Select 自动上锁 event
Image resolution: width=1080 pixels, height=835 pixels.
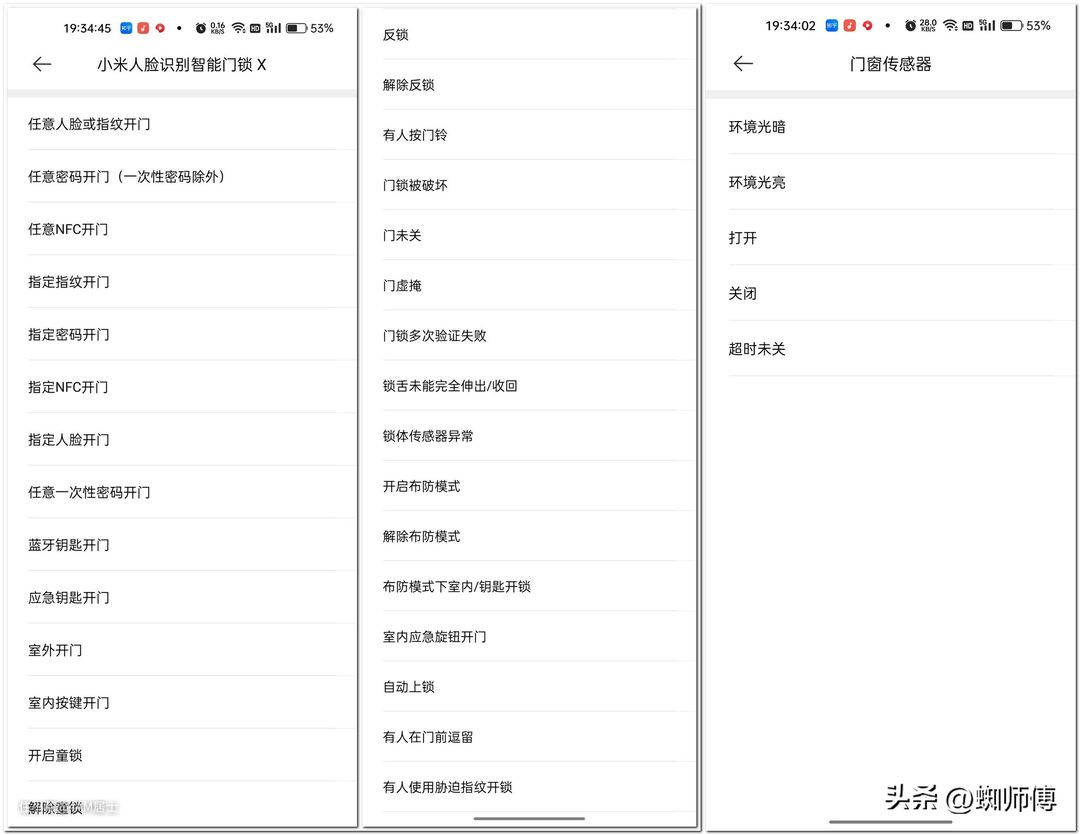[x=530, y=687]
